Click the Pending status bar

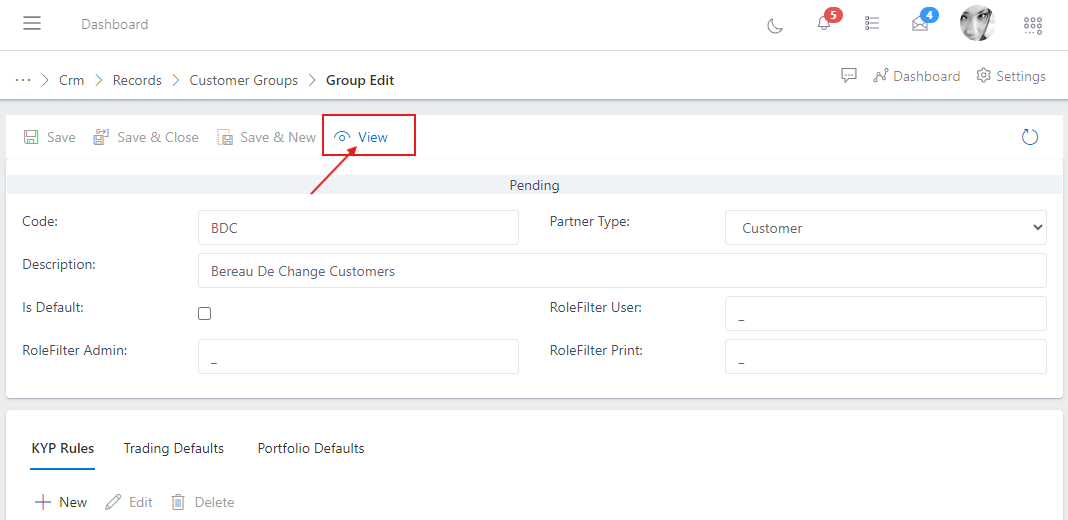534,185
